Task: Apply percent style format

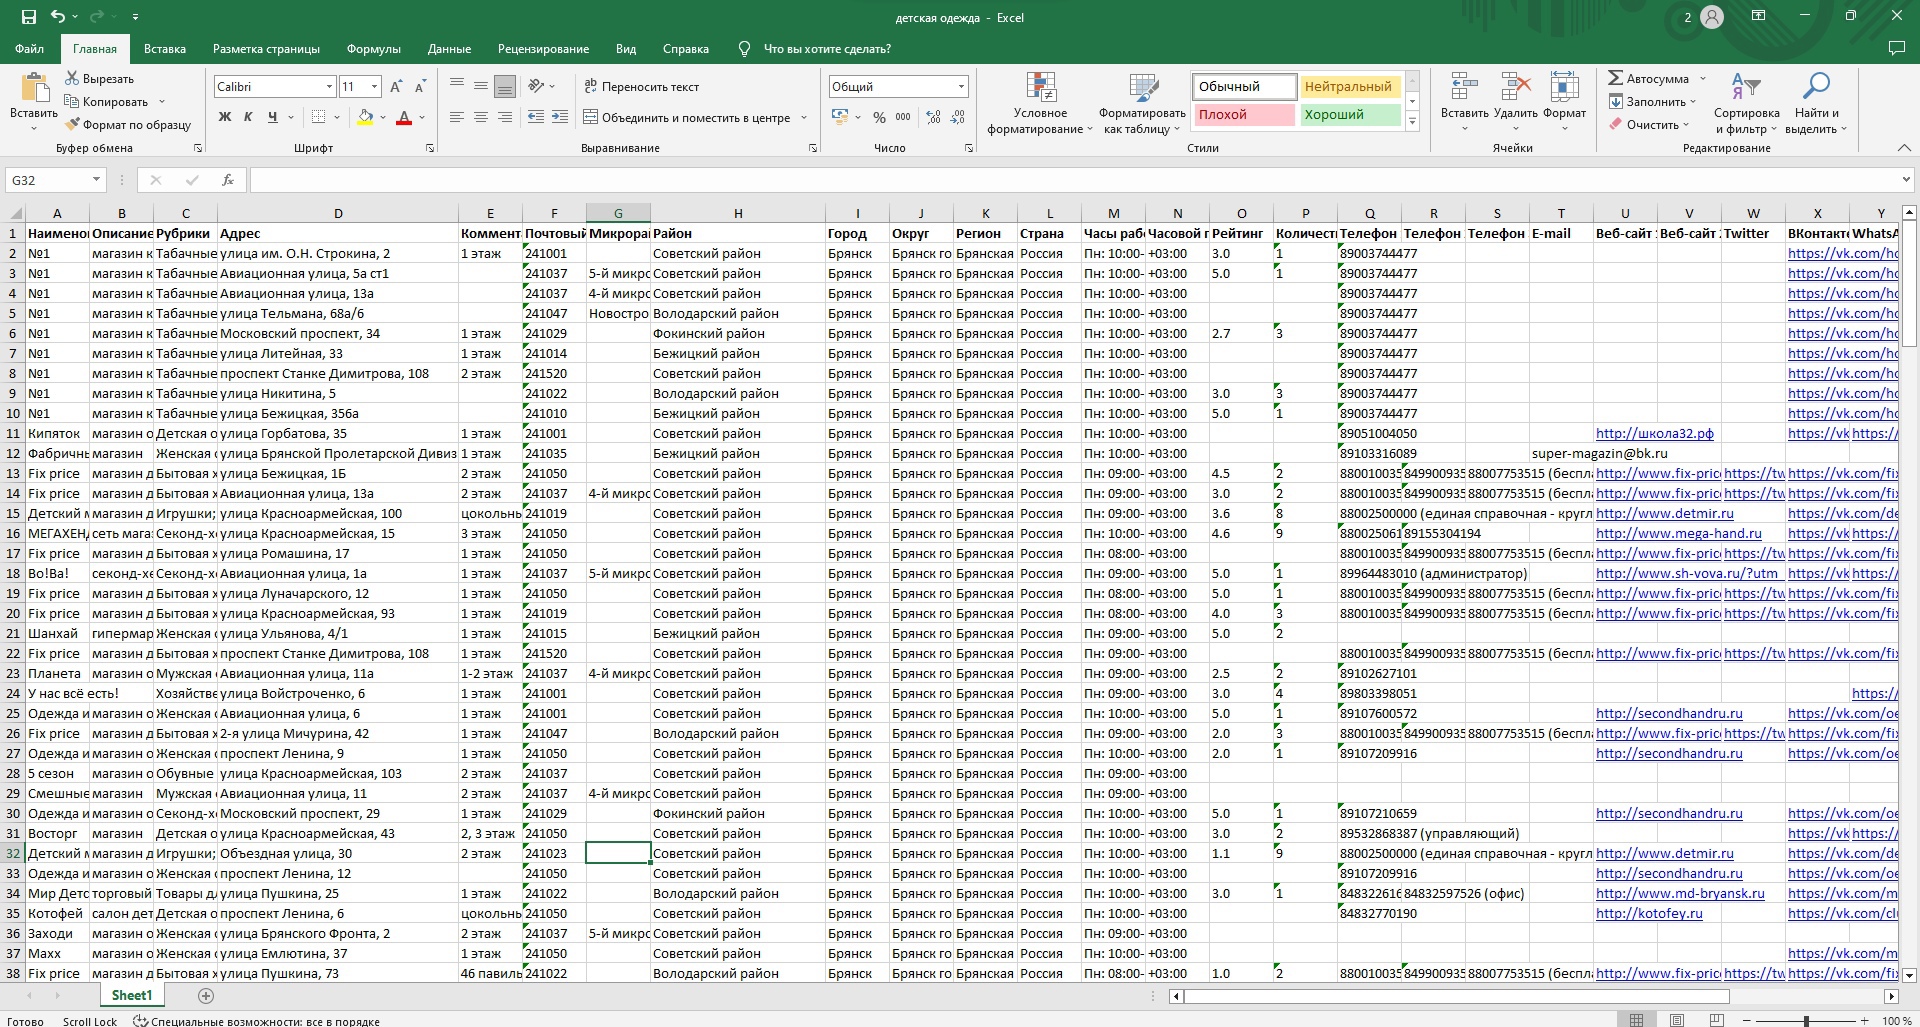Action: [x=879, y=117]
